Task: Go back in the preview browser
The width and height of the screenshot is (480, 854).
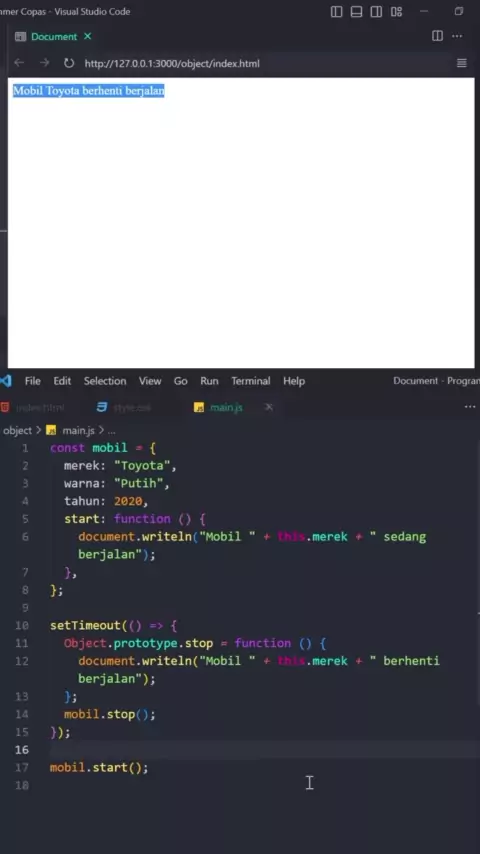Action: (x=19, y=63)
